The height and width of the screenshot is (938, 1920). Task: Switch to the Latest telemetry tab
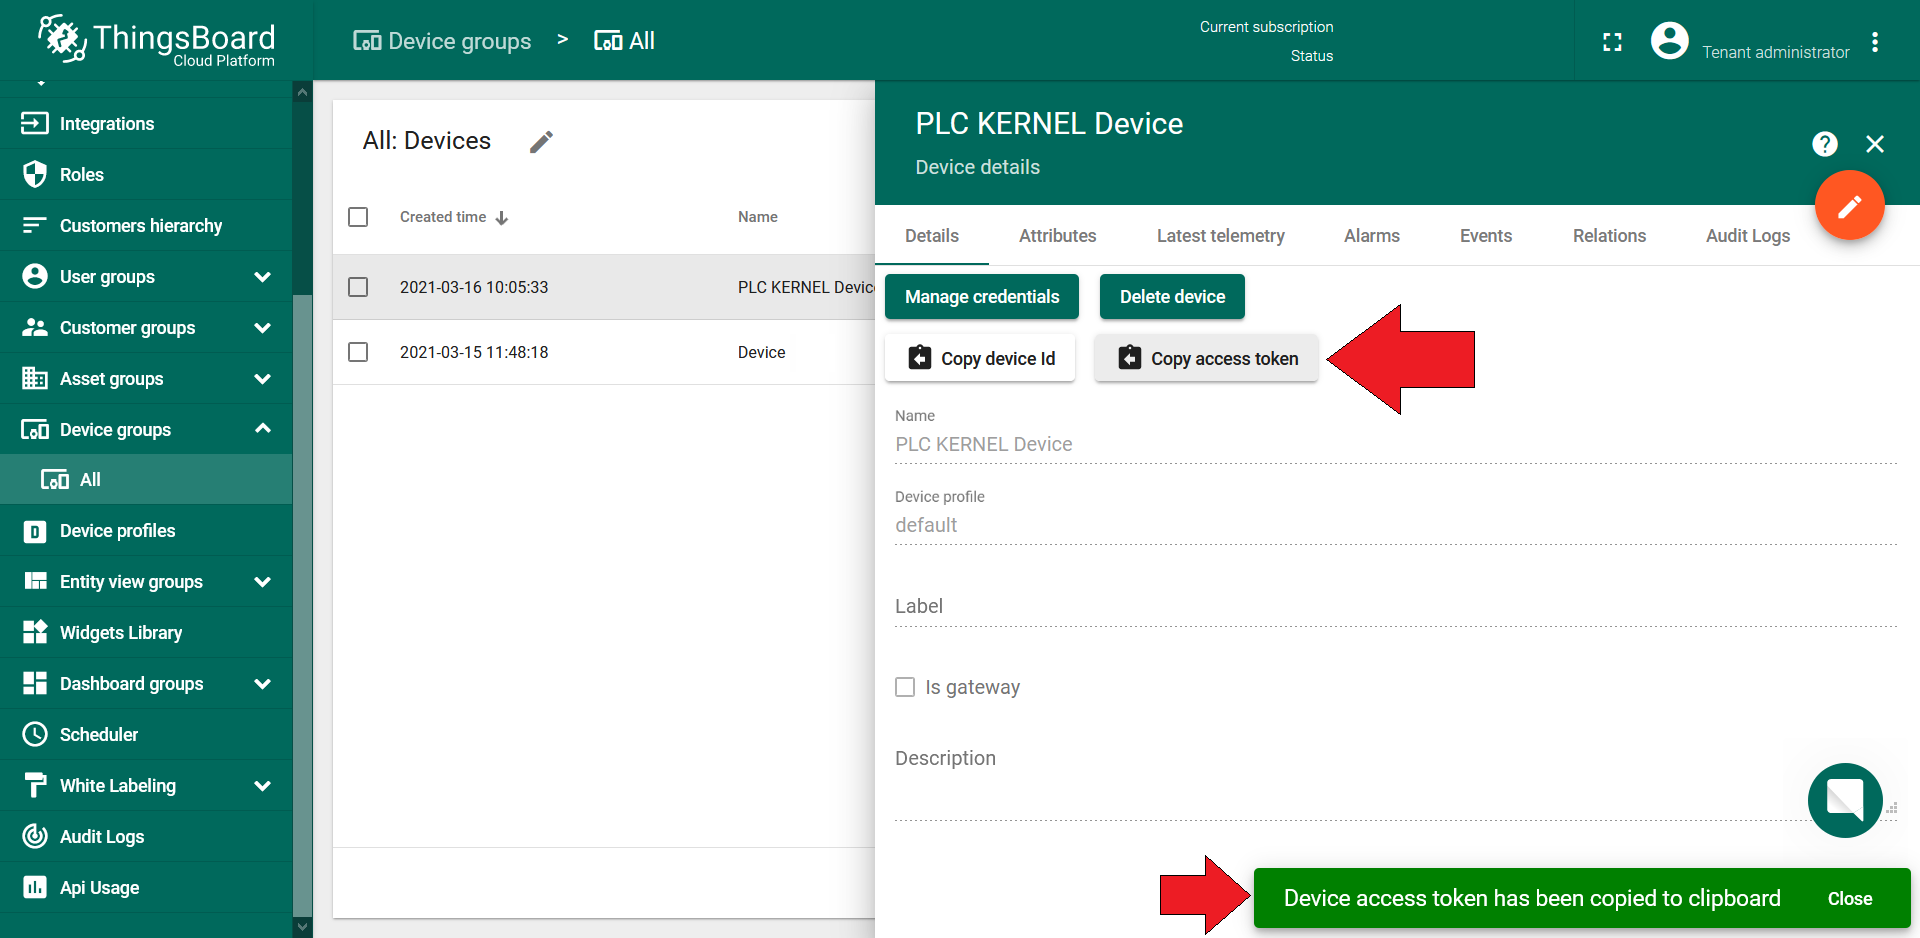pyautogui.click(x=1220, y=236)
